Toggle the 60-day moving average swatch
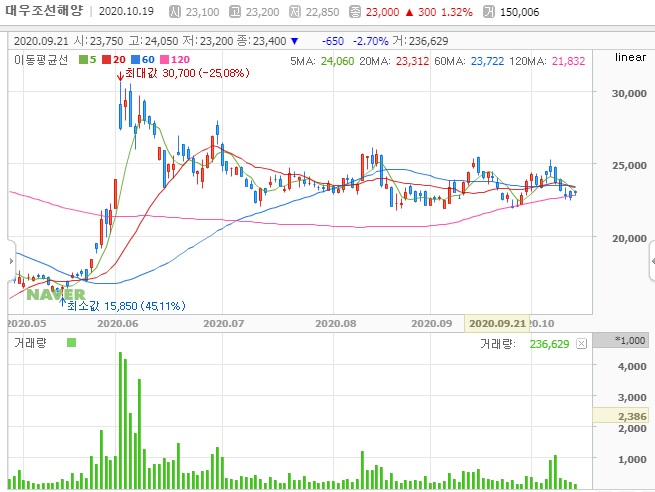Viewport: 655px width, 492px height. click(x=135, y=60)
